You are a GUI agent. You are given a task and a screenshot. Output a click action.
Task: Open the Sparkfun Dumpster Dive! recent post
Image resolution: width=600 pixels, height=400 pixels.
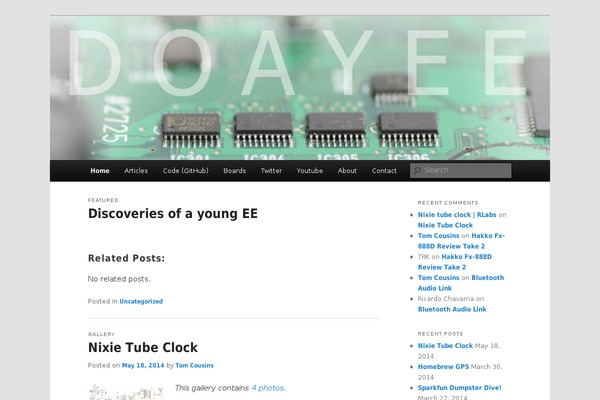pos(460,388)
